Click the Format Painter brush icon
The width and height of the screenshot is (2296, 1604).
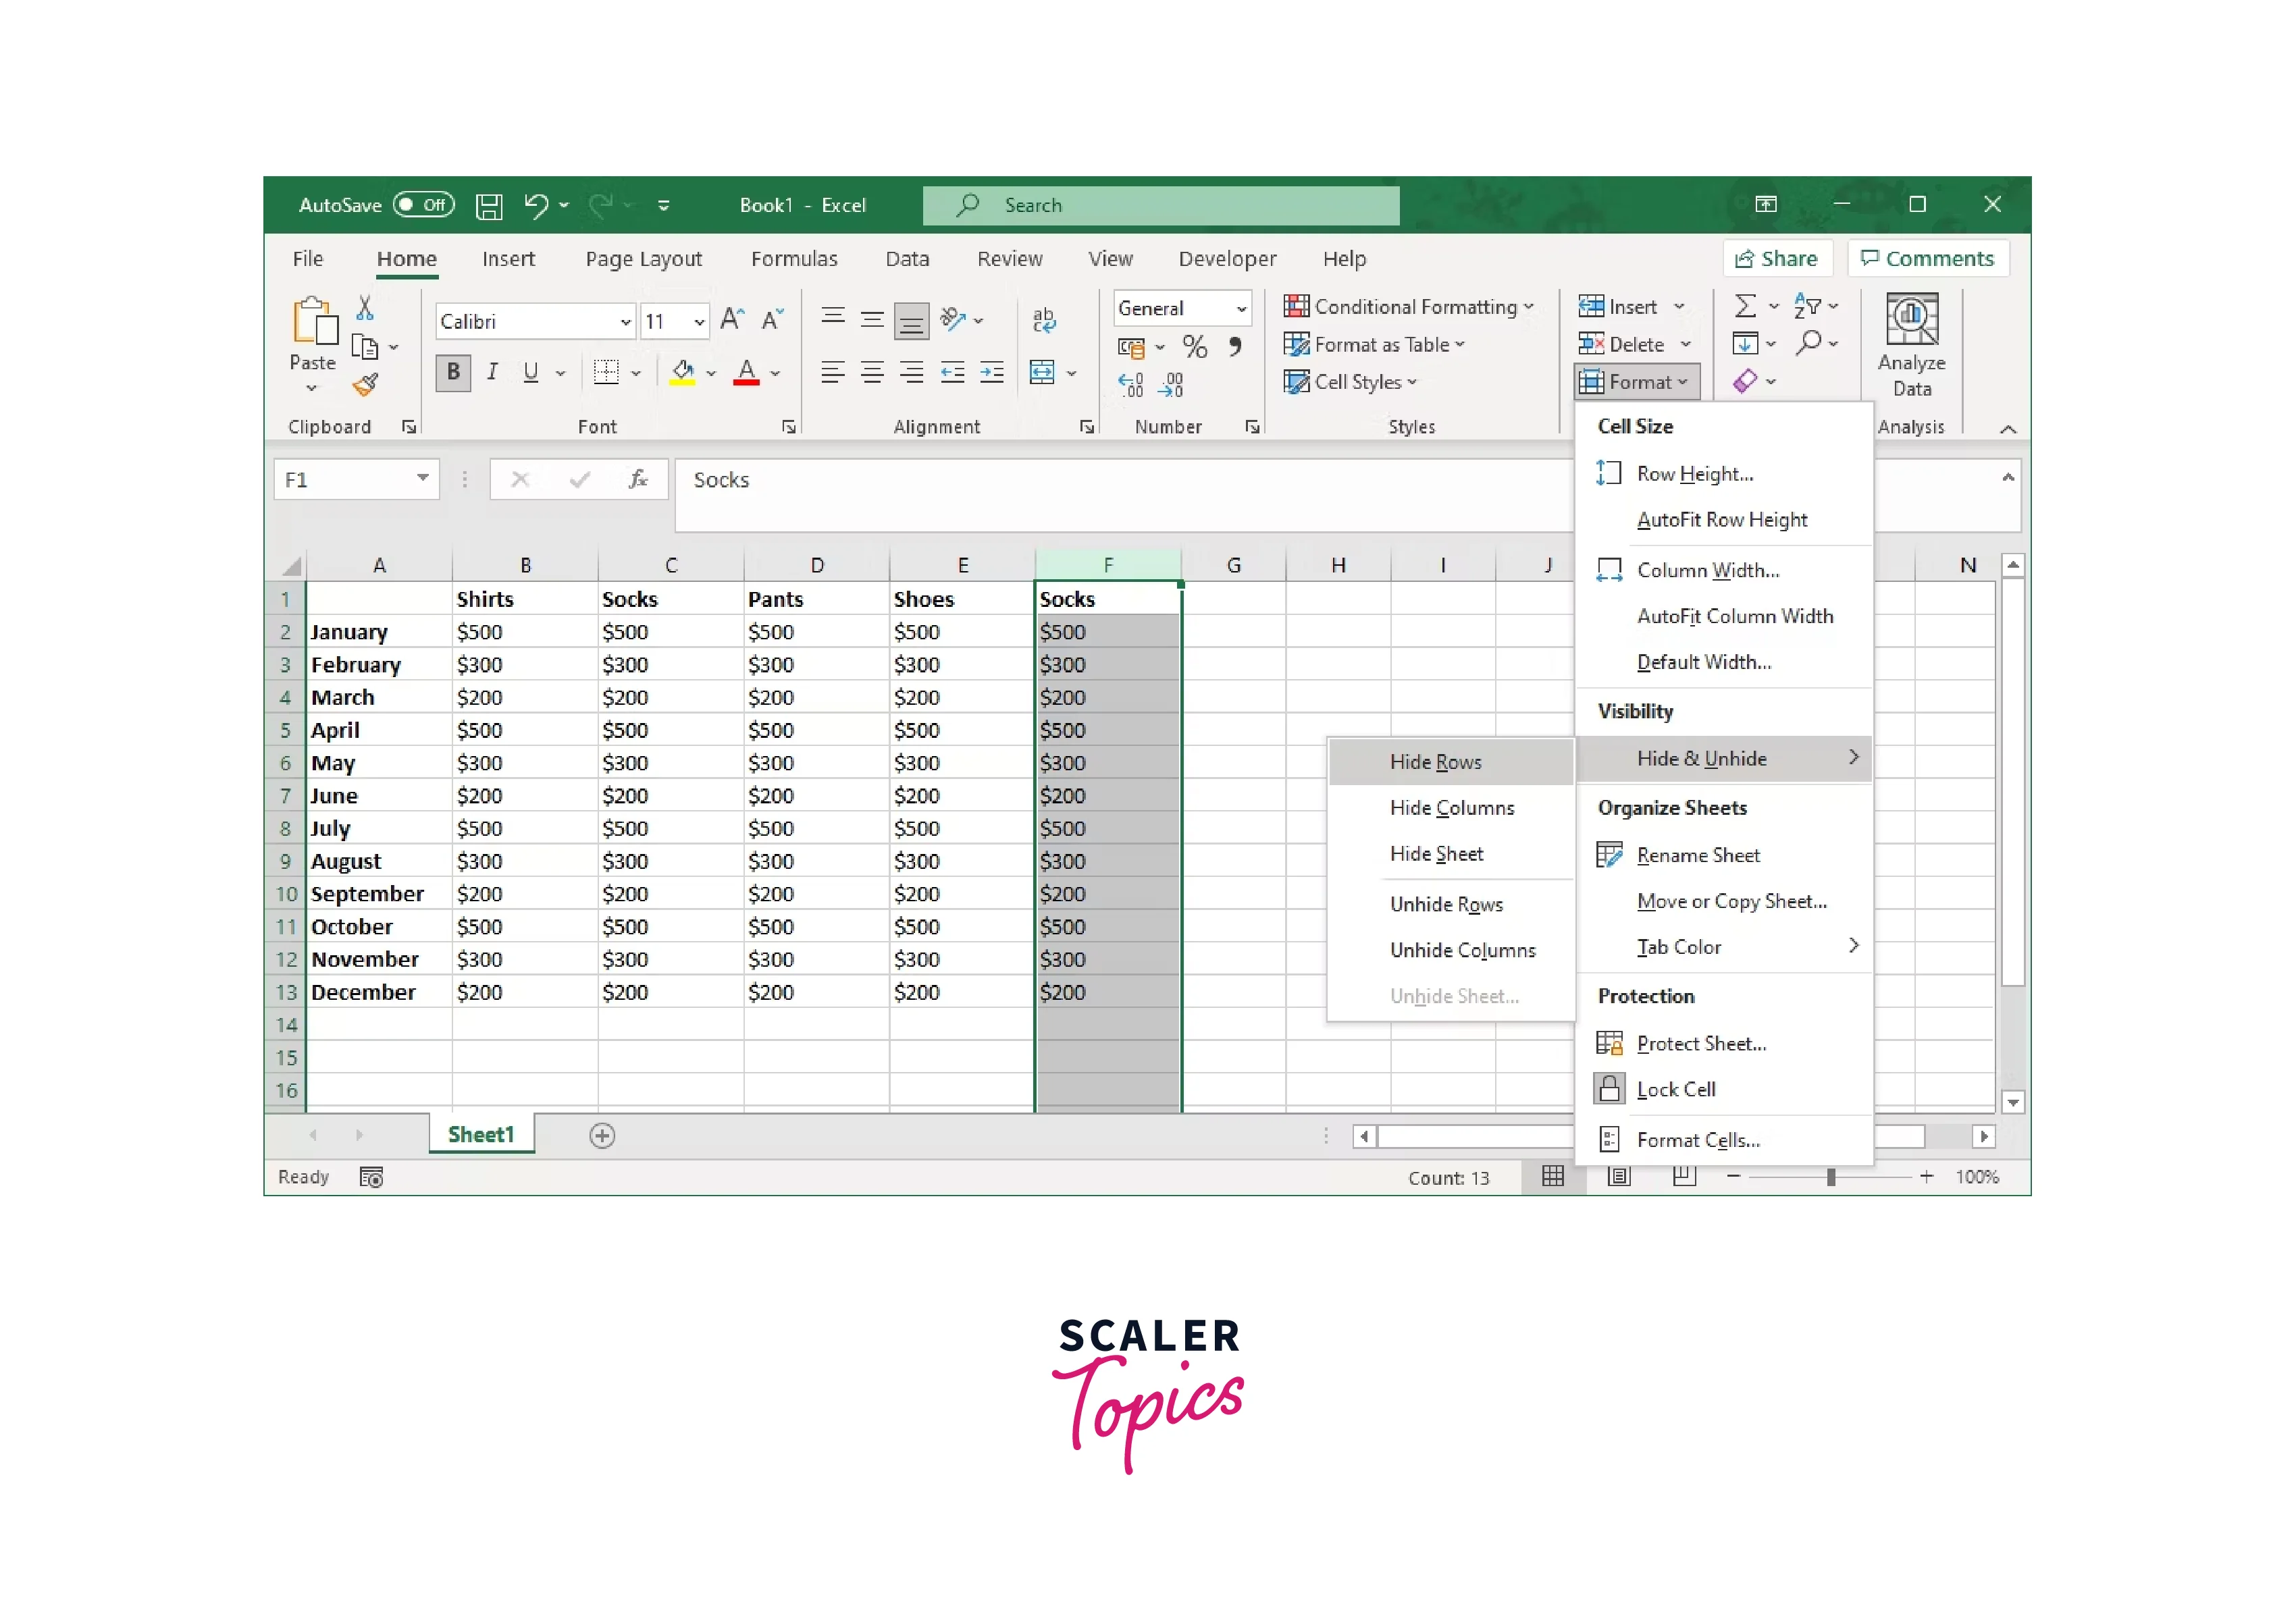click(x=366, y=384)
